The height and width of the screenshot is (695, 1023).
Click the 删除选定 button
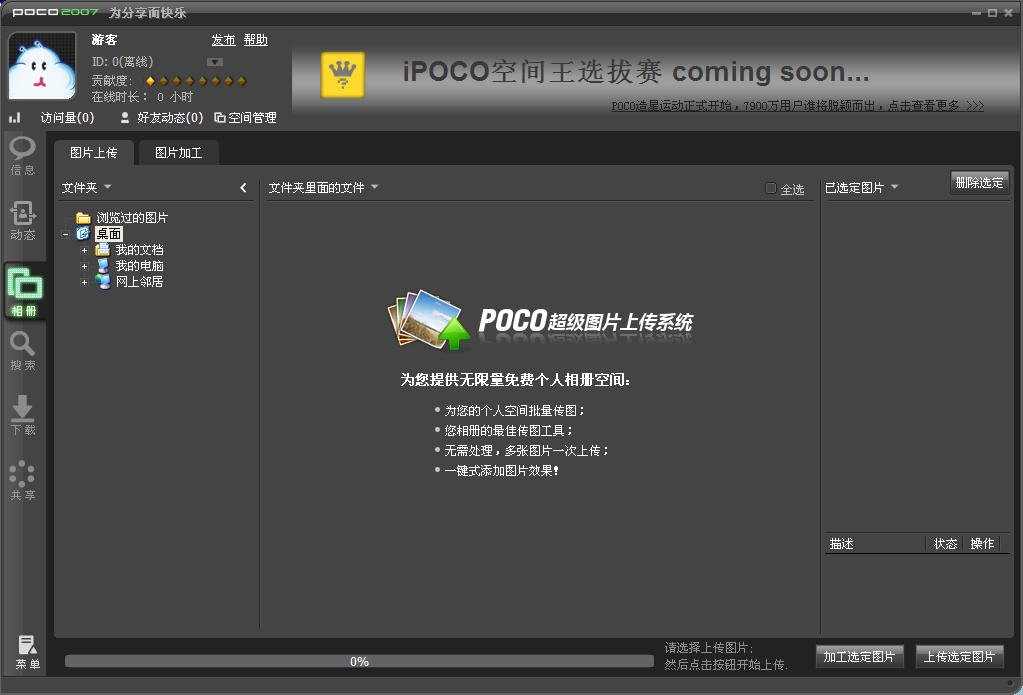(x=979, y=183)
